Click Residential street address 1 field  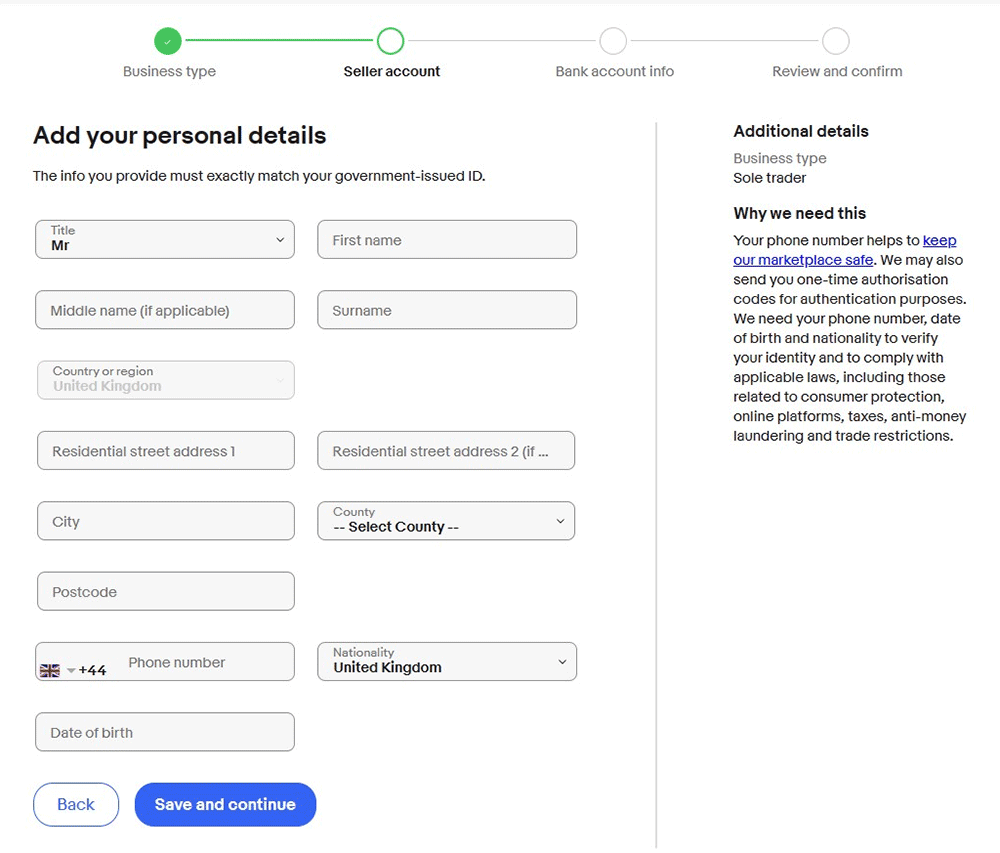tap(165, 451)
